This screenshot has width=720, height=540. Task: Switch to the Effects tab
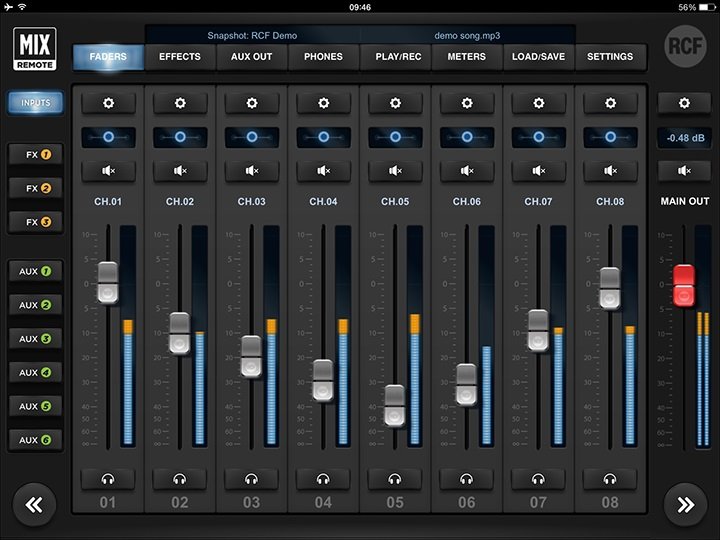pos(180,57)
